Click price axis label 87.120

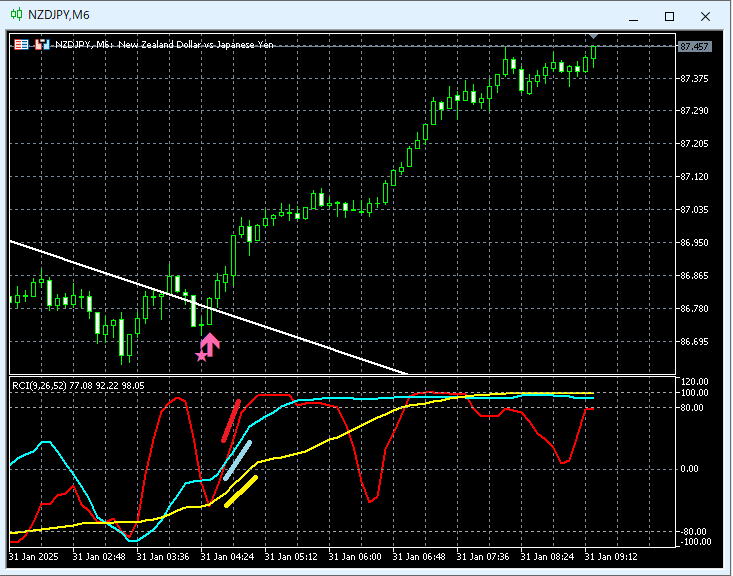coord(694,177)
